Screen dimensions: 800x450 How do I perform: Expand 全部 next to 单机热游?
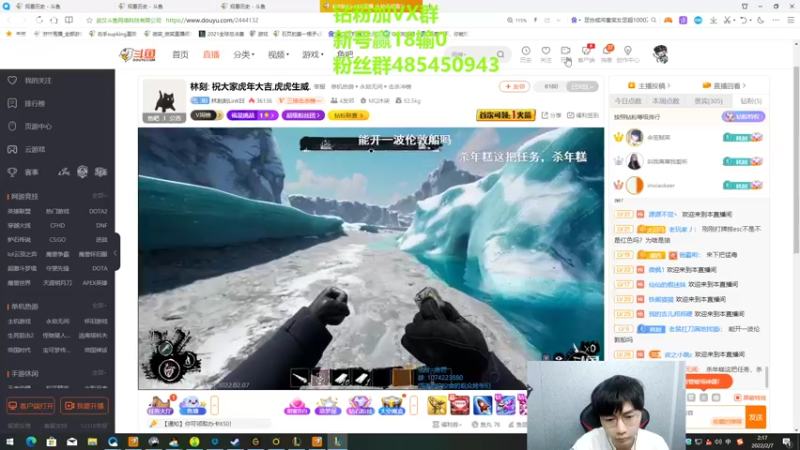(x=99, y=306)
